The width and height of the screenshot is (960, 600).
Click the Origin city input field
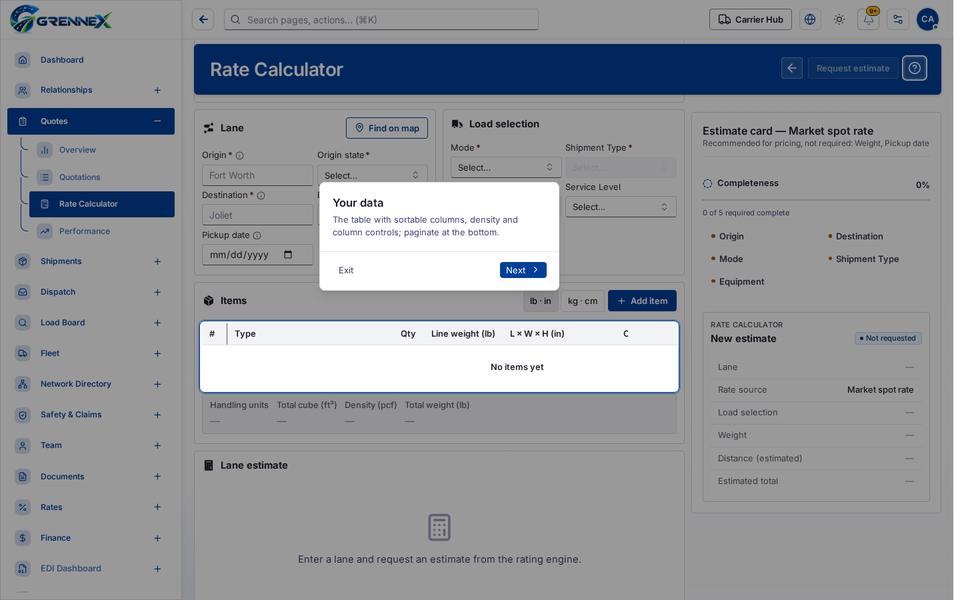(257, 176)
